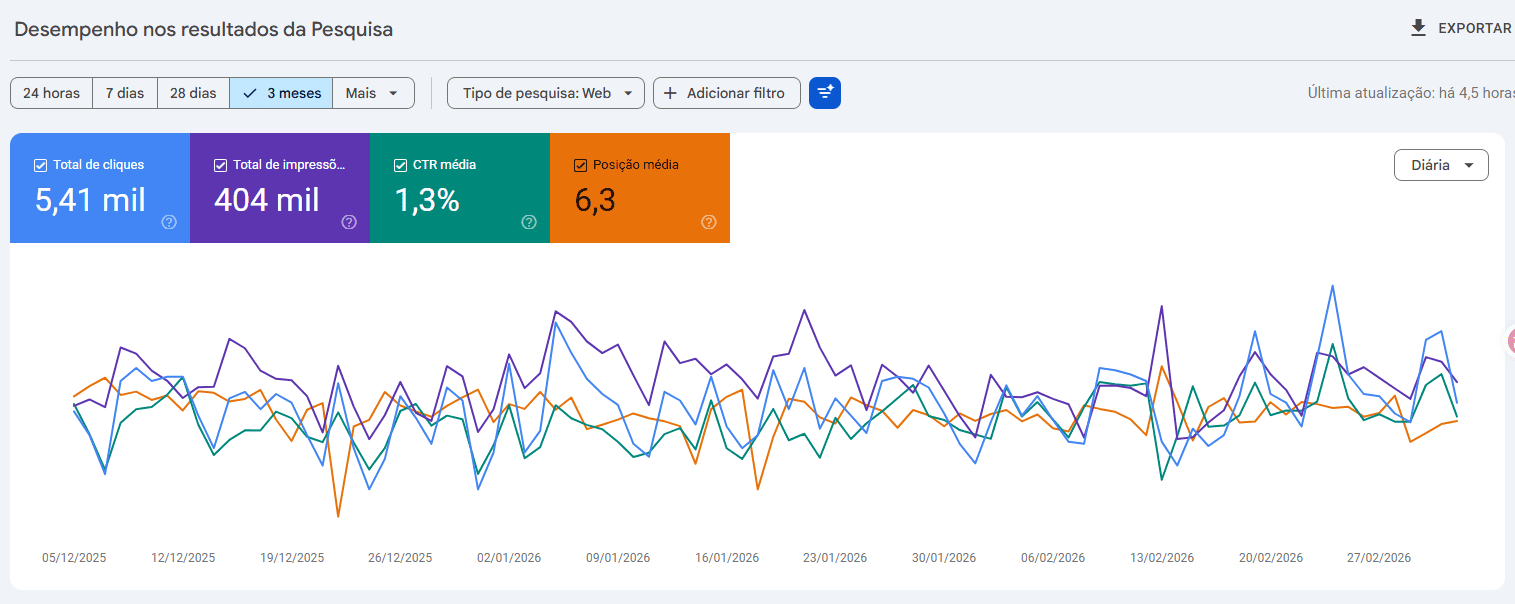Uncheck the Posição média checkbox
This screenshot has height=604, width=1515.
[x=580, y=165]
